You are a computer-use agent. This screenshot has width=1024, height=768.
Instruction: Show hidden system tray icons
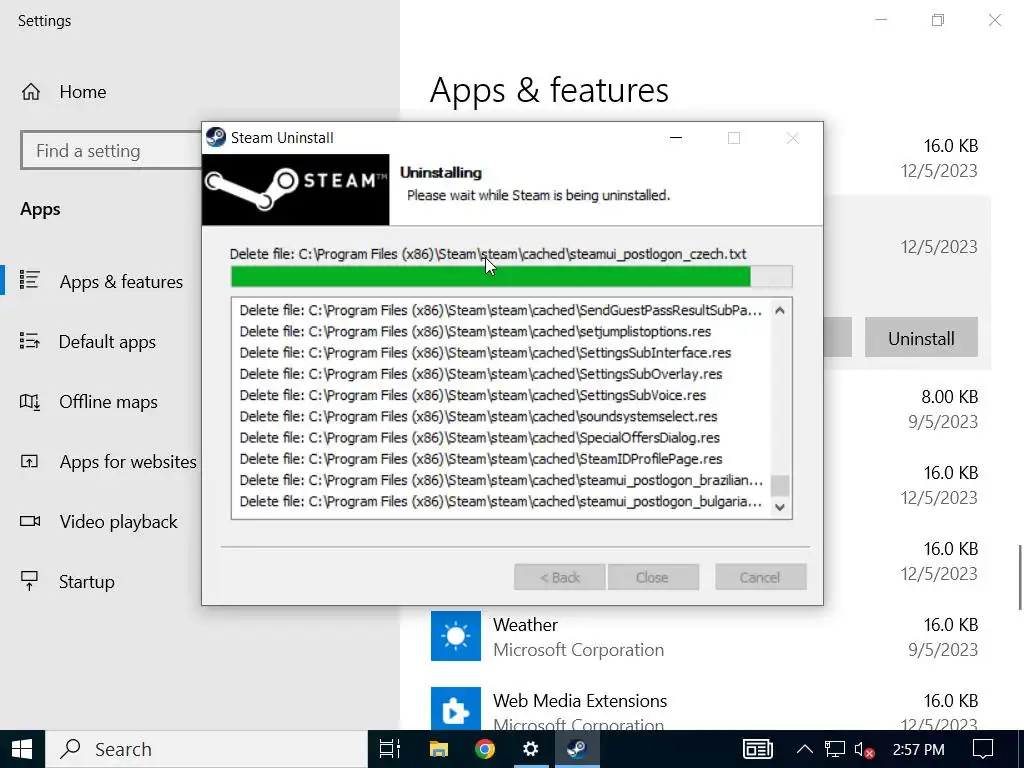pos(805,749)
